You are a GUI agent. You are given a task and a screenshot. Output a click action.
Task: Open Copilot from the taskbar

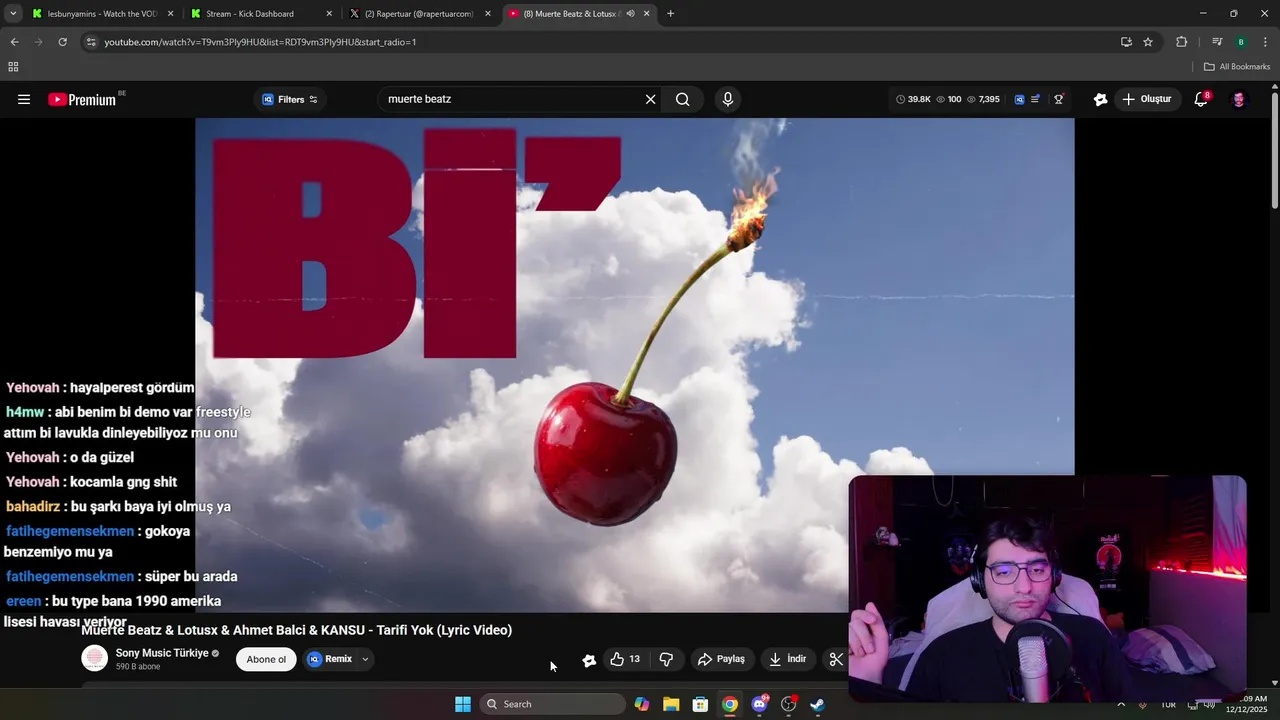(641, 704)
